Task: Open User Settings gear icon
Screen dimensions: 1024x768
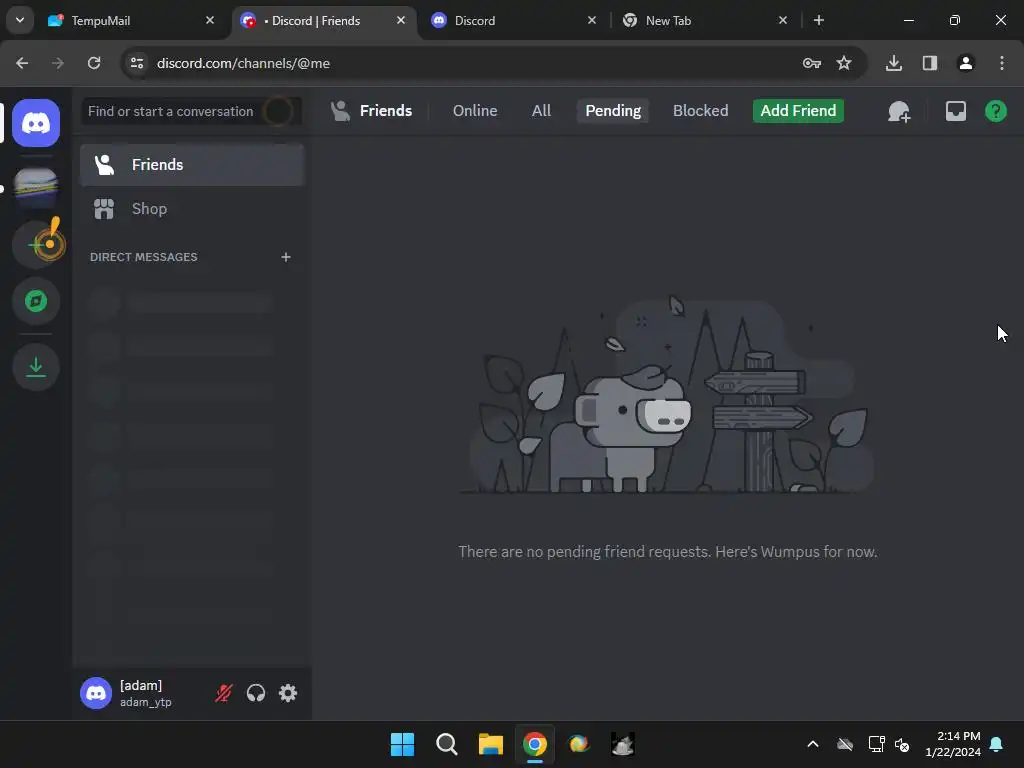Action: point(288,693)
